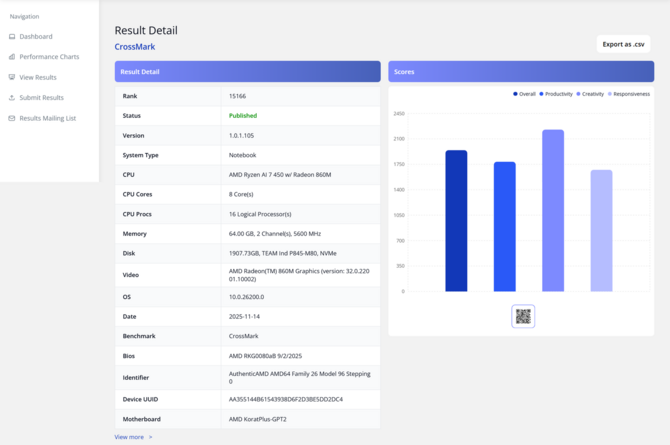Click the View more link text

tap(128, 437)
